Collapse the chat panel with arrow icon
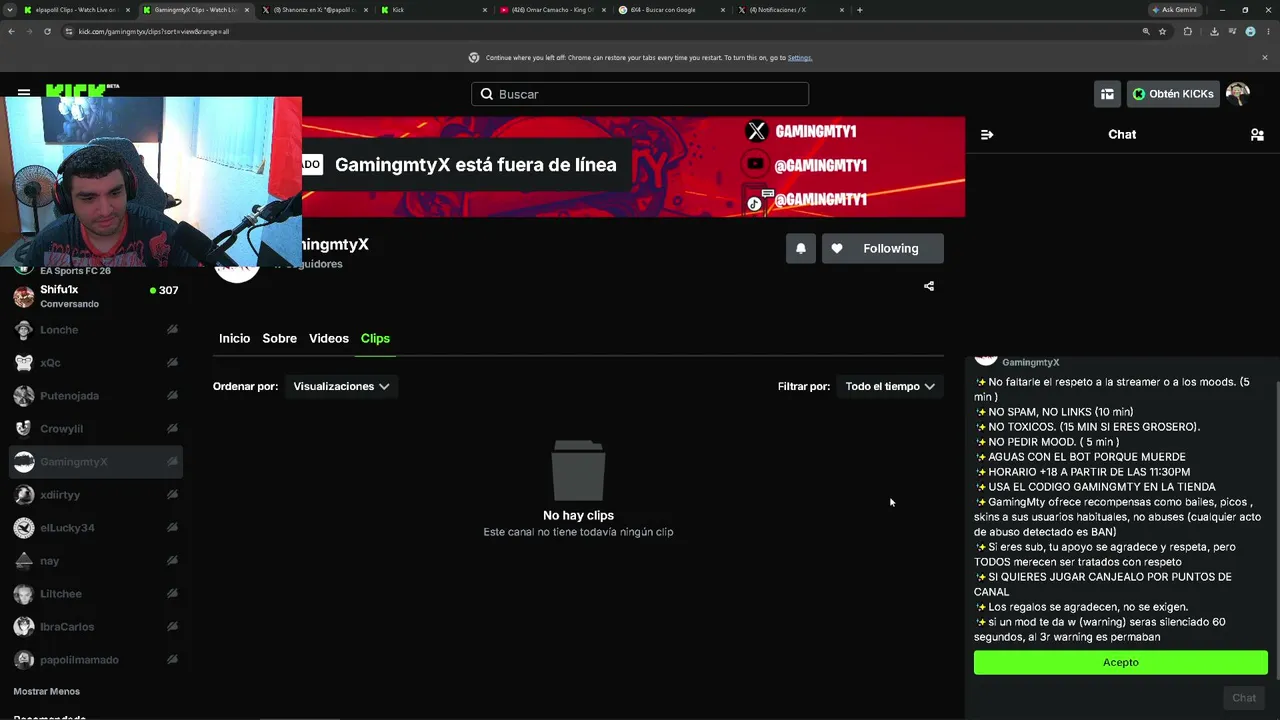 pyautogui.click(x=987, y=135)
